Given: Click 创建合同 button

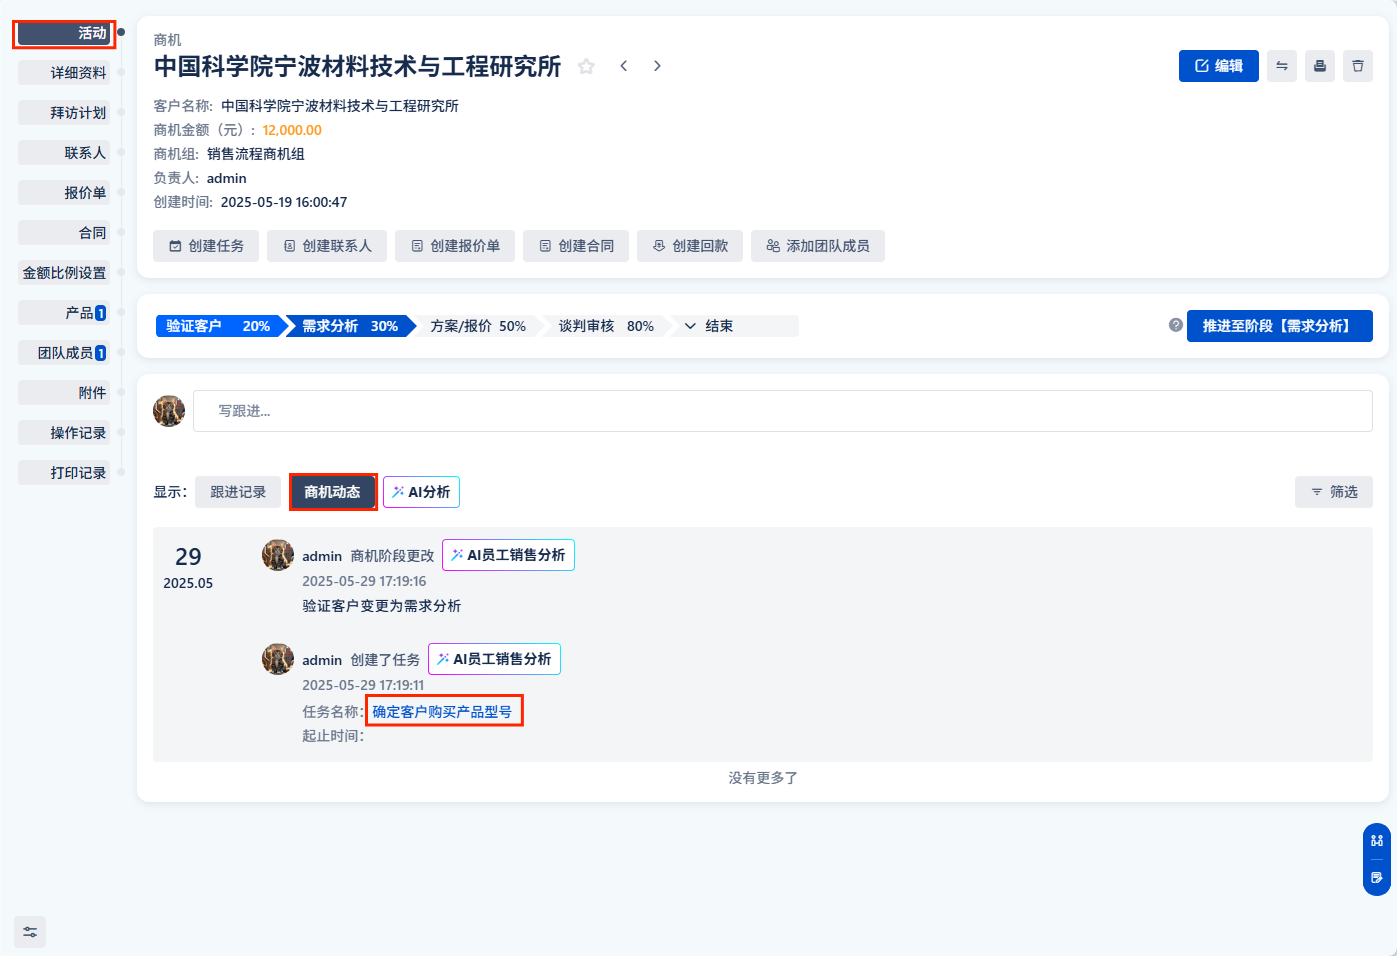Looking at the screenshot, I should click(x=576, y=246).
